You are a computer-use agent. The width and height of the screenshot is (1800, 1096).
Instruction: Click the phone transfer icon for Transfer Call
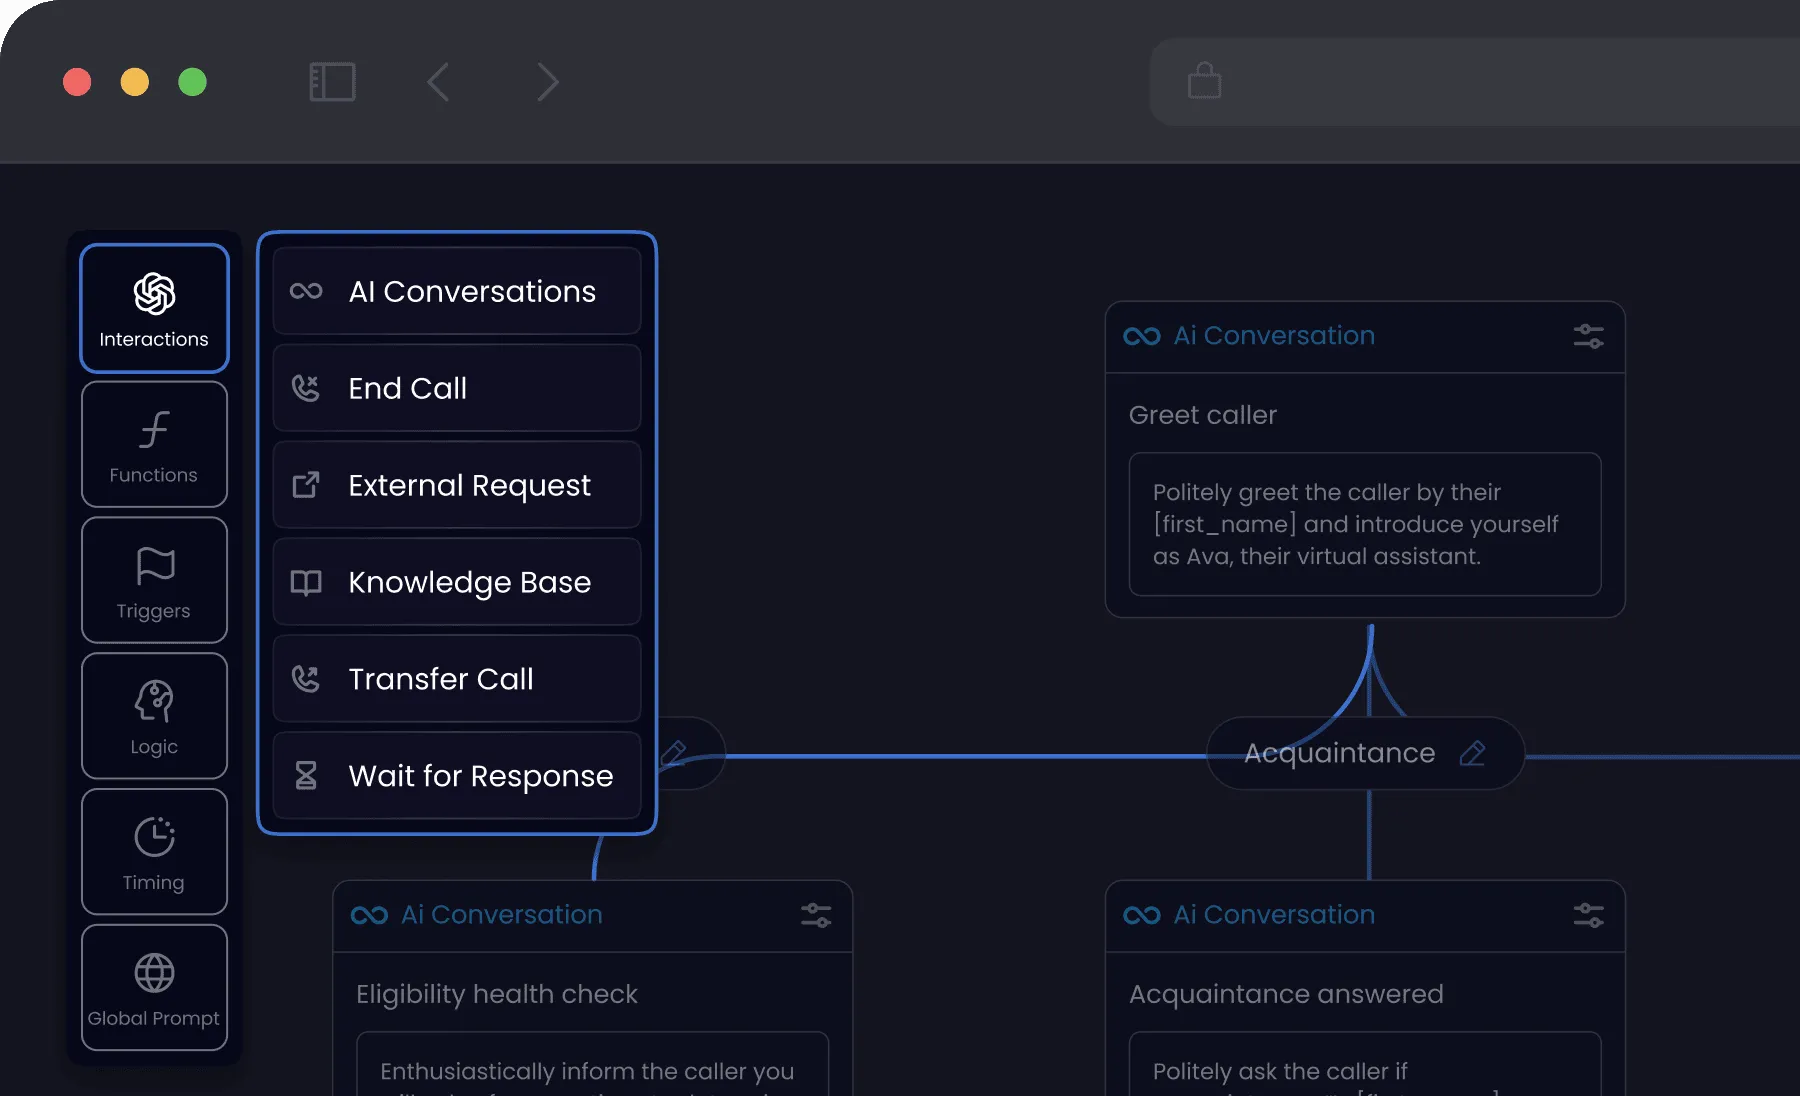pos(306,679)
